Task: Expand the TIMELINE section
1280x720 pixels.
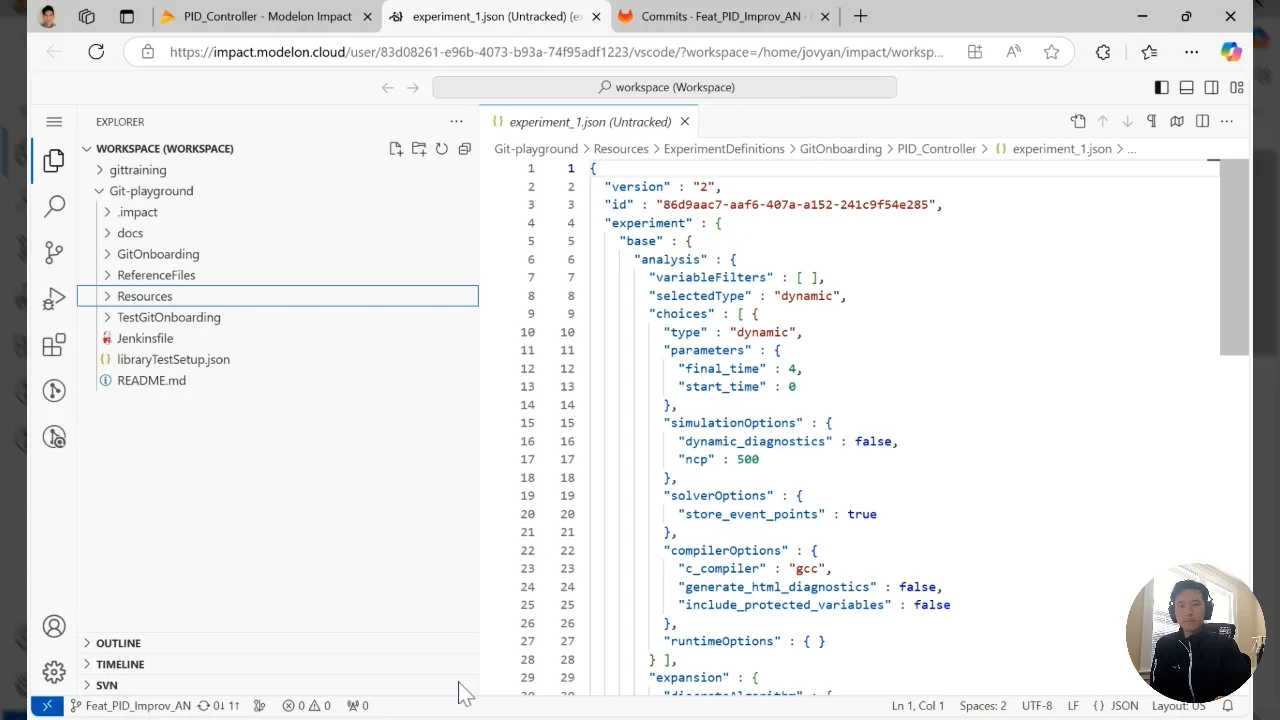Action: [x=120, y=664]
